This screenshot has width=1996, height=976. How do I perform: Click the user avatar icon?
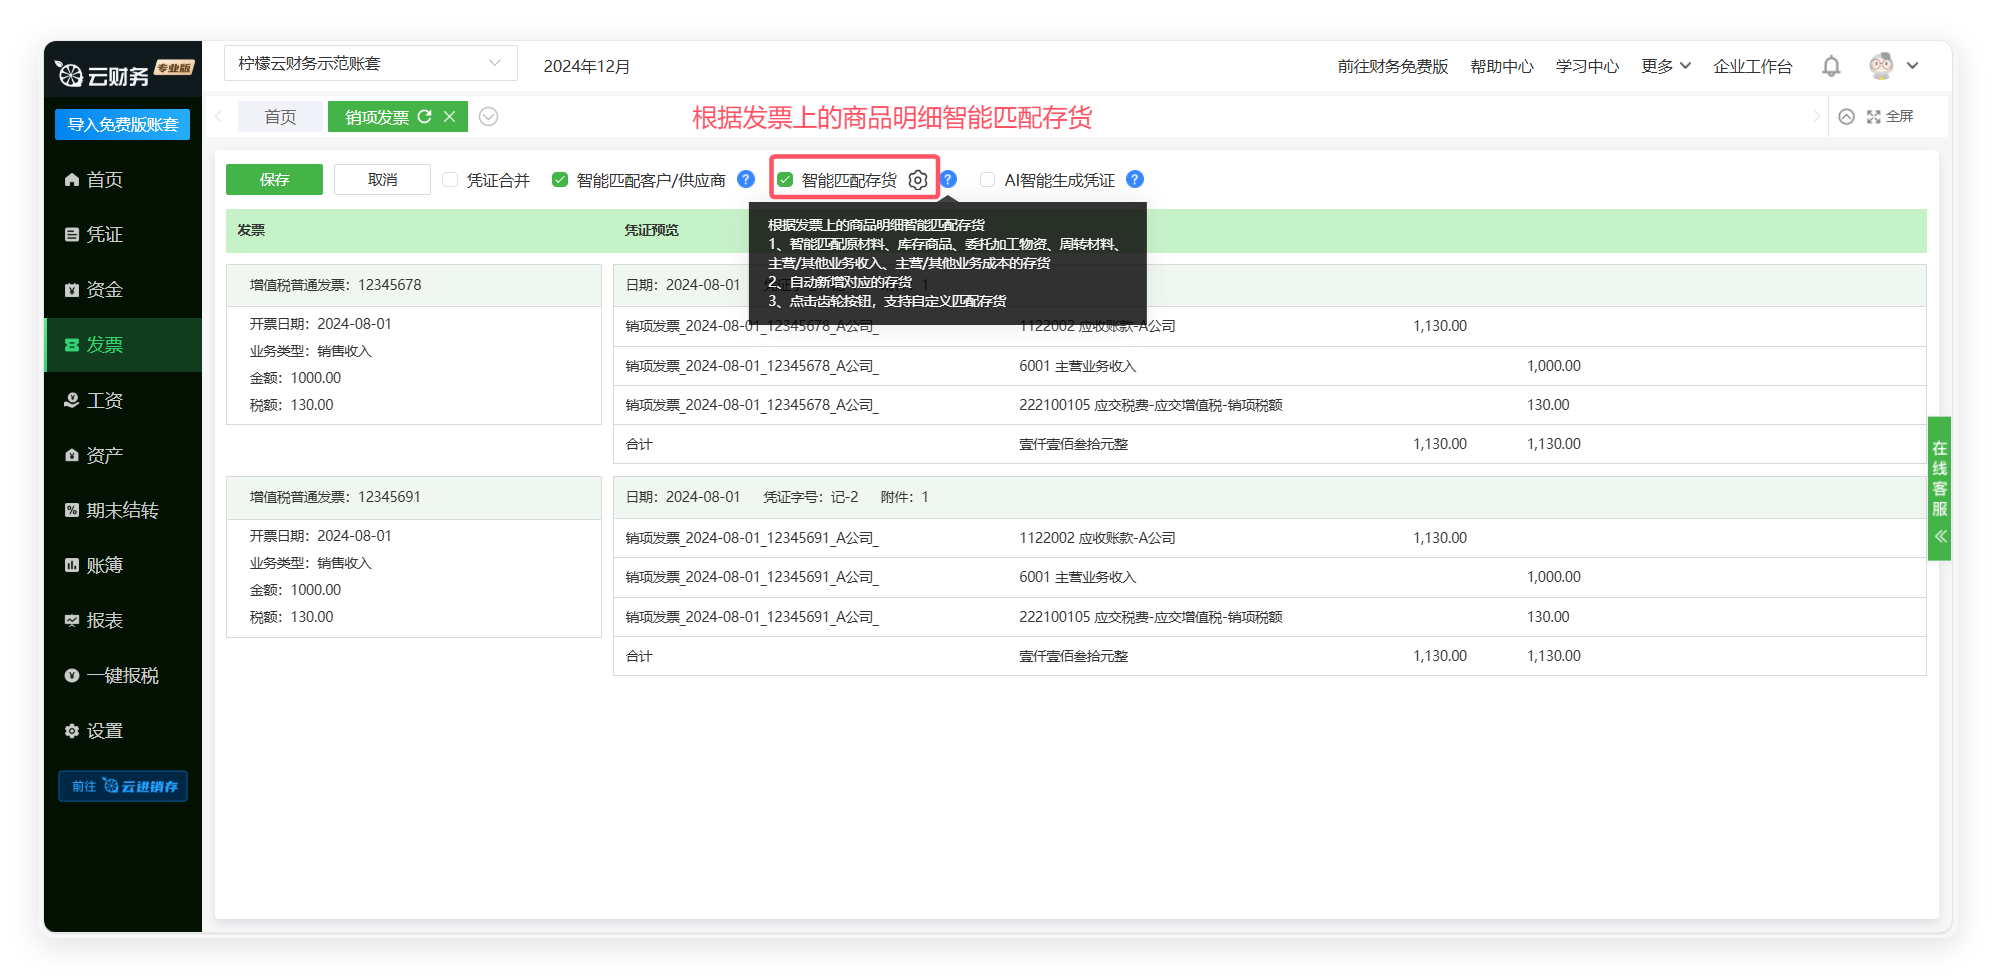pyautogui.click(x=1880, y=66)
